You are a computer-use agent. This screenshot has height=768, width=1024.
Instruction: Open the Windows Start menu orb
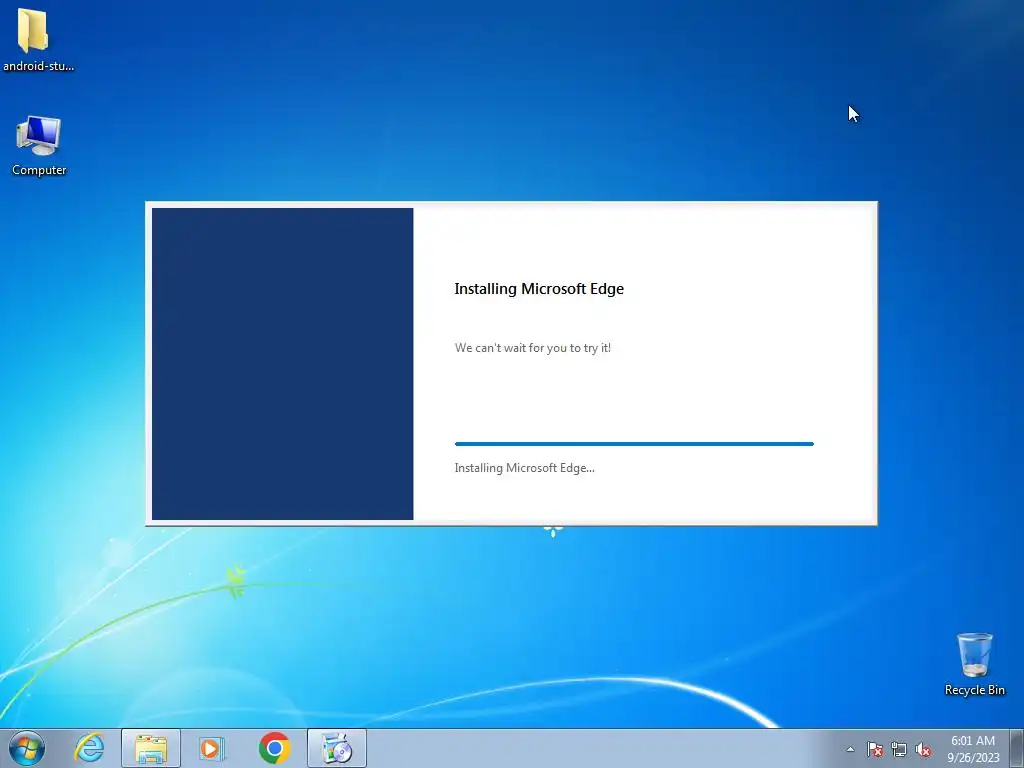pos(27,748)
